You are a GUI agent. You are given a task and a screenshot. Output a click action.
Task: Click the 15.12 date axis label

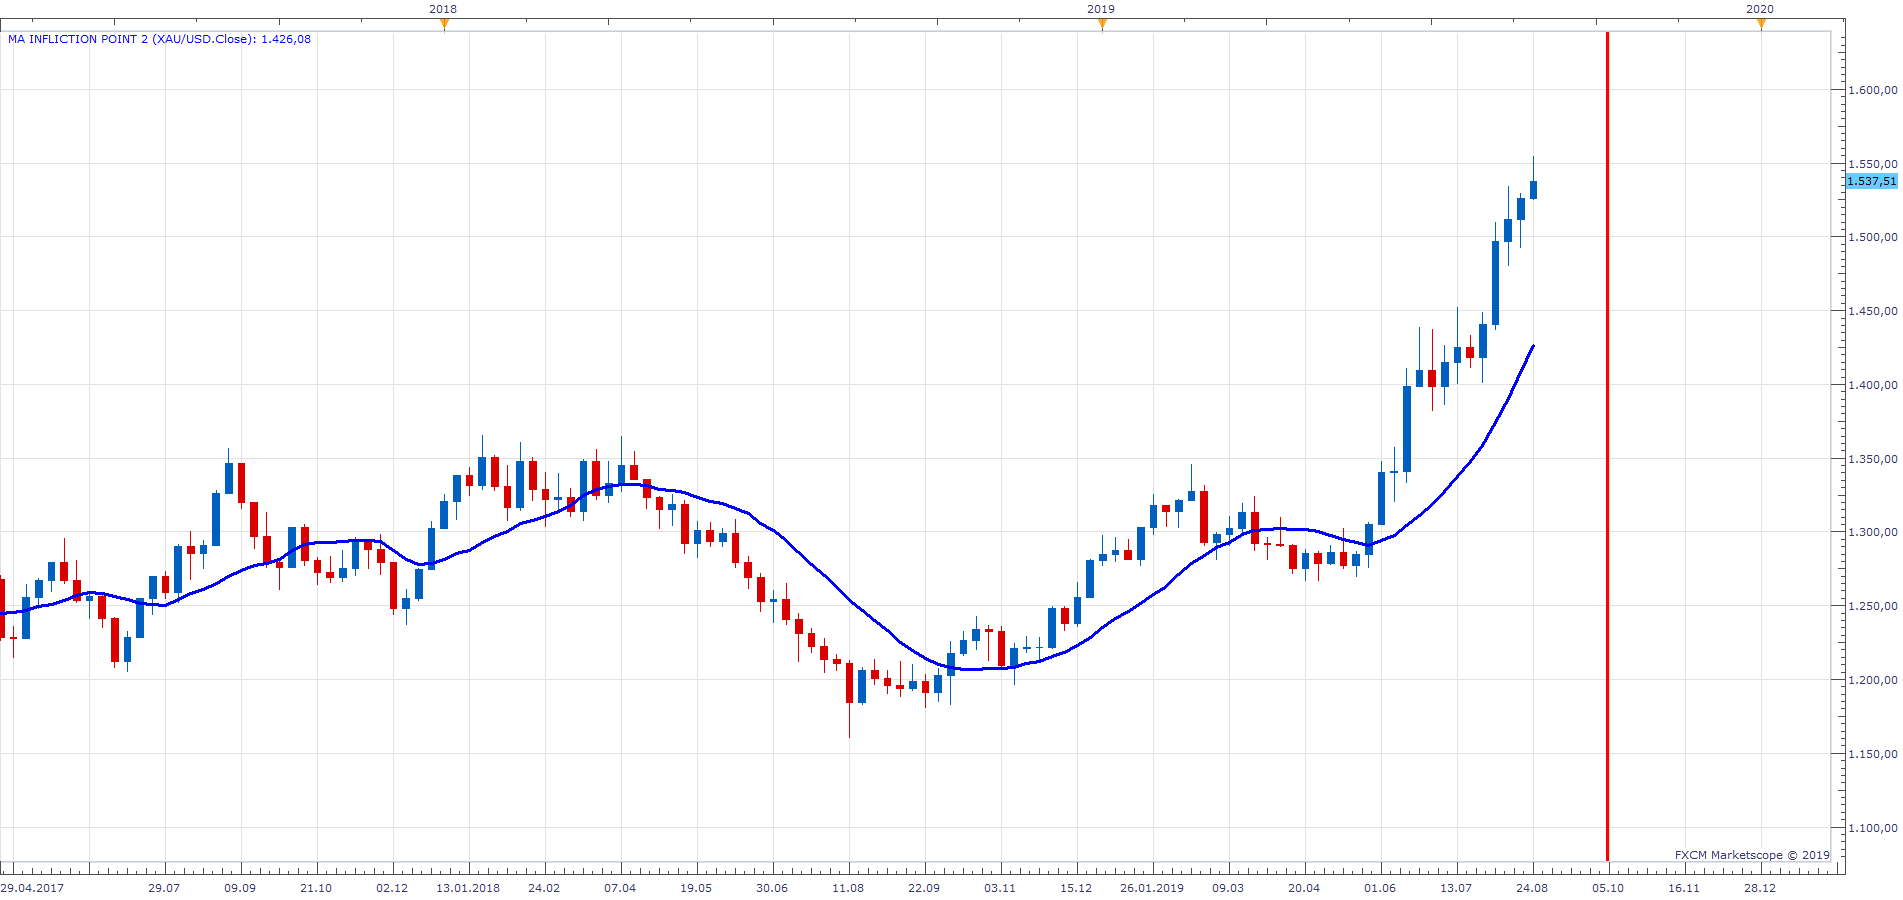(x=1076, y=888)
